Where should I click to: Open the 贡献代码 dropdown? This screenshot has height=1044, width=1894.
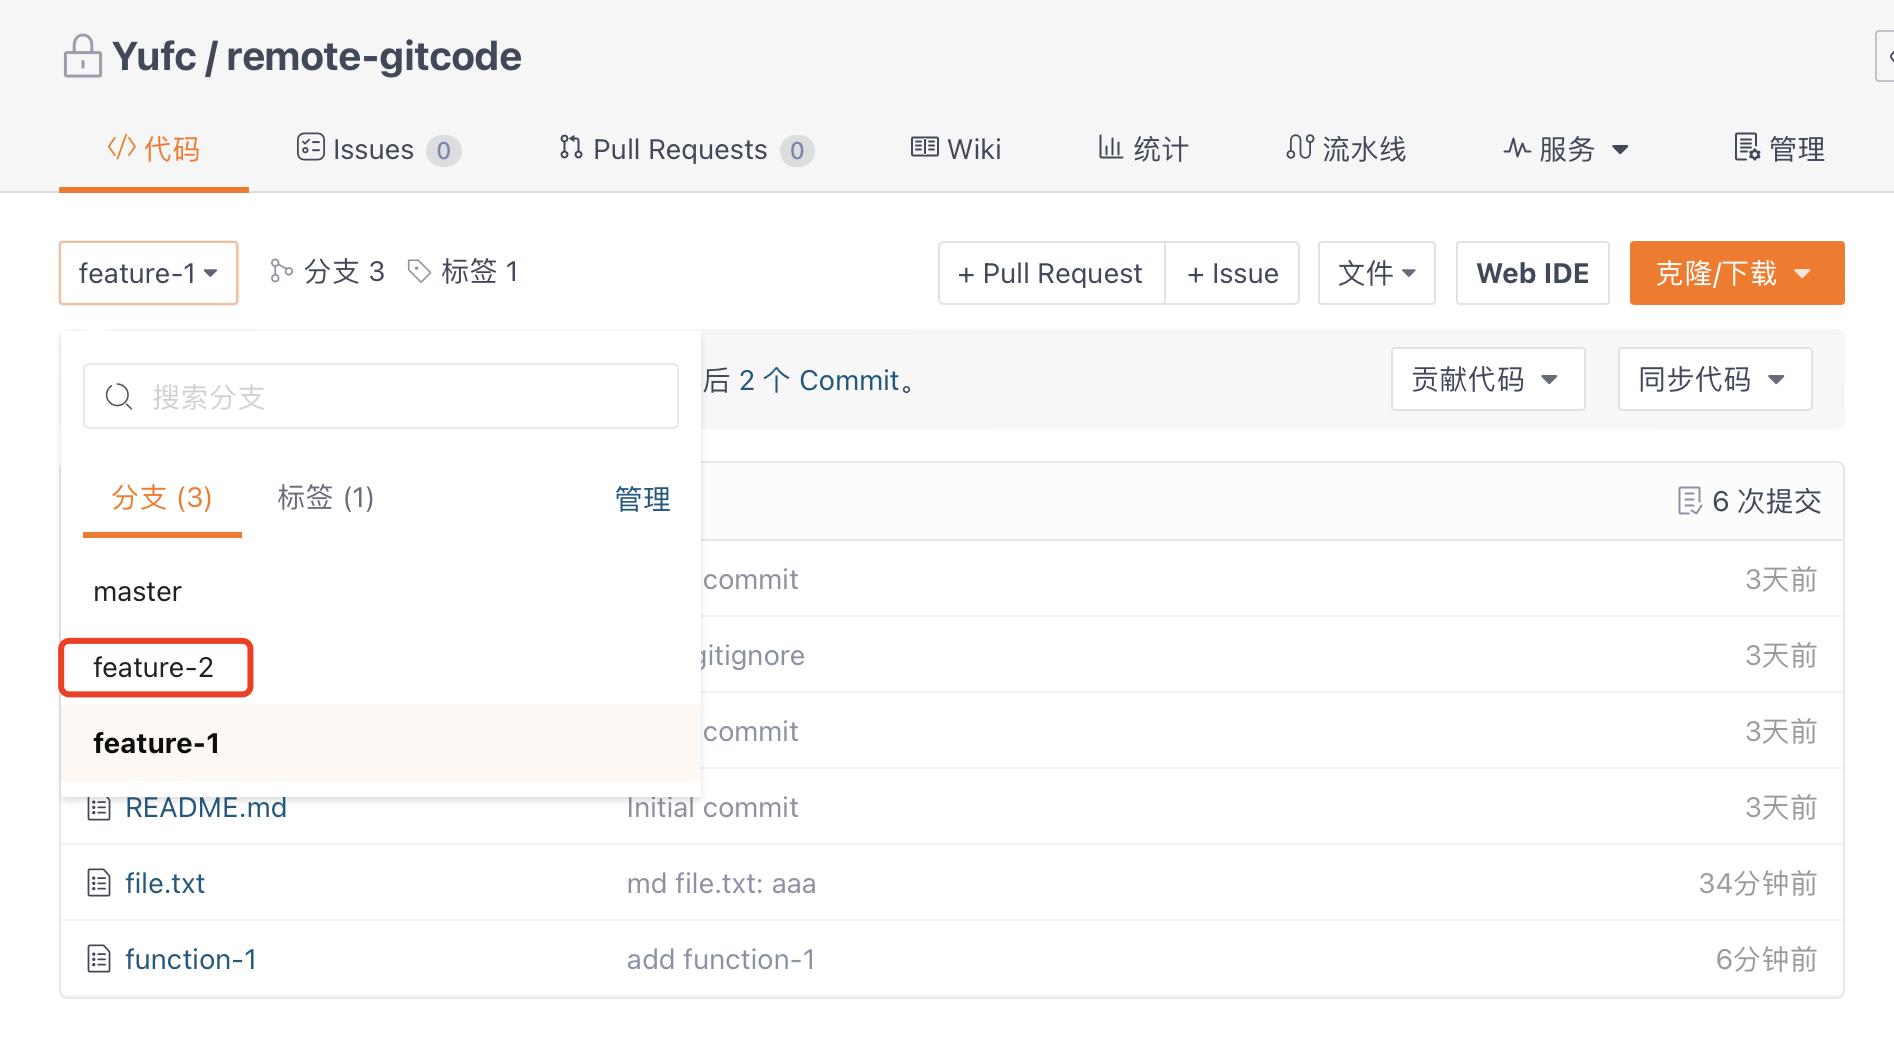pyautogui.click(x=1487, y=379)
